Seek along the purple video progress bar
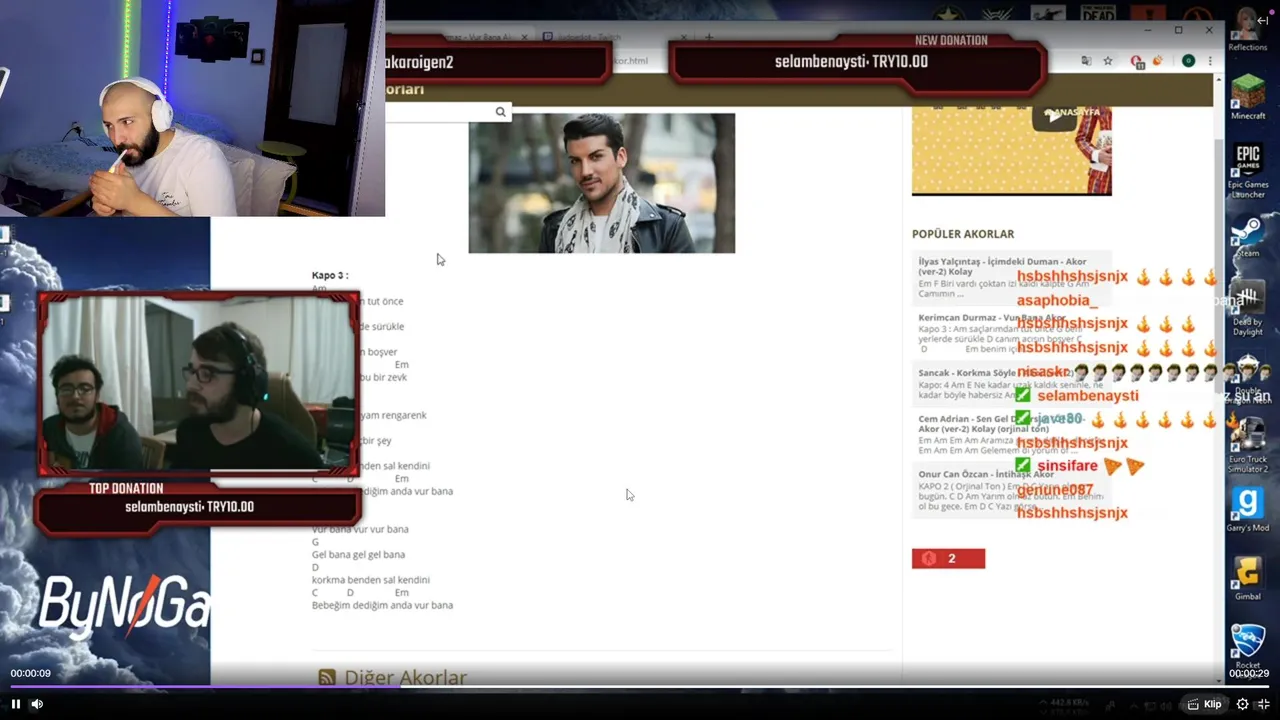Viewport: 1280px width, 720px height. 640,687
